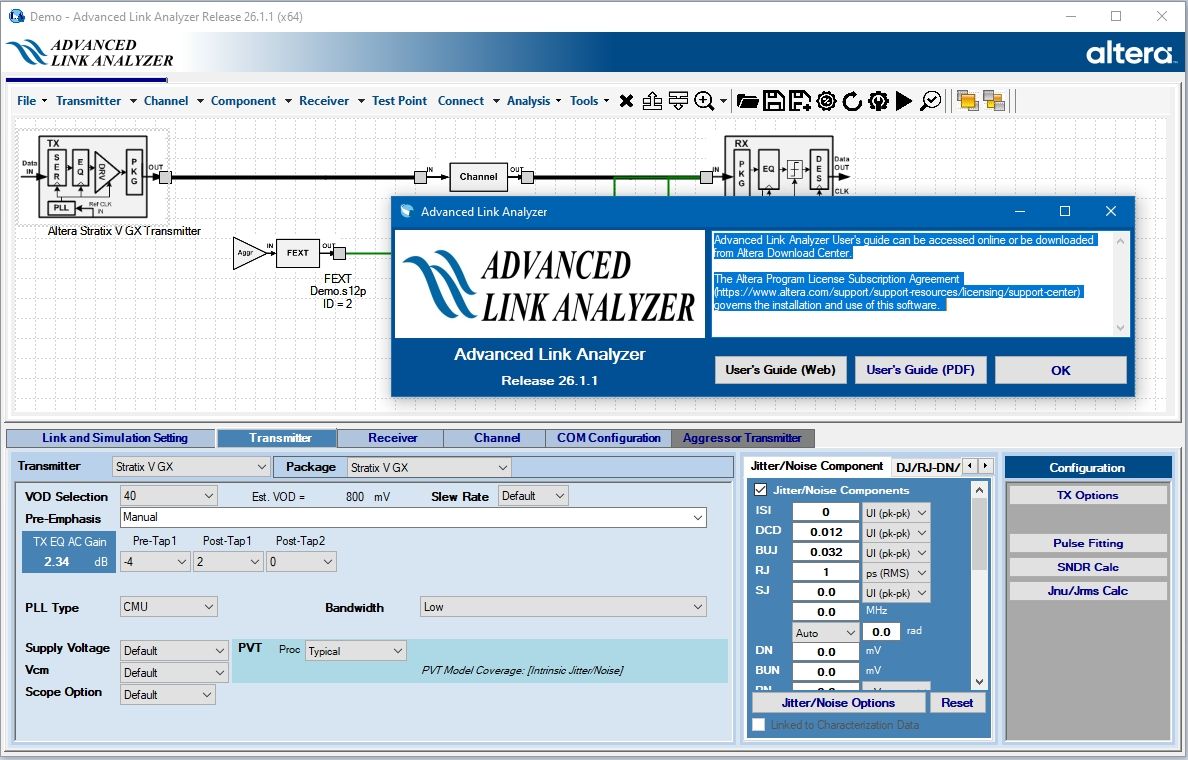Switch to the Receiver settings tab
1188x760 pixels.
pyautogui.click(x=392, y=438)
